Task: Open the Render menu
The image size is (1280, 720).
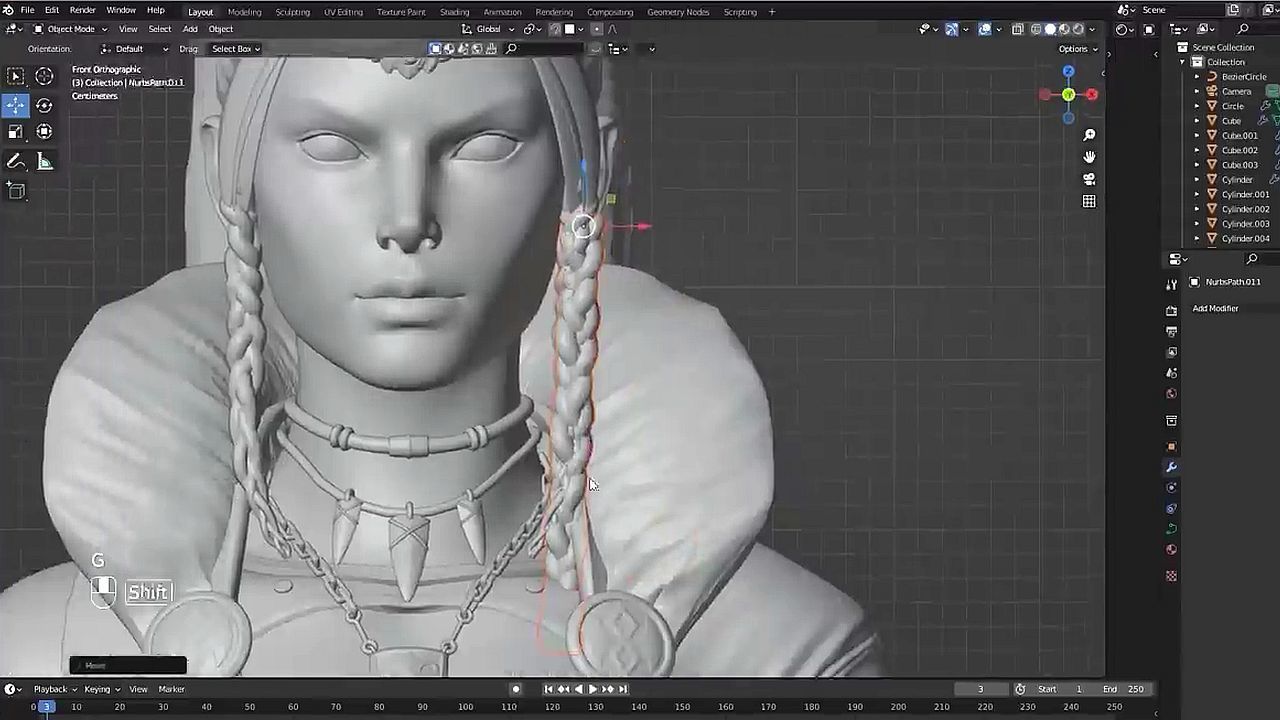Action: 82,10
